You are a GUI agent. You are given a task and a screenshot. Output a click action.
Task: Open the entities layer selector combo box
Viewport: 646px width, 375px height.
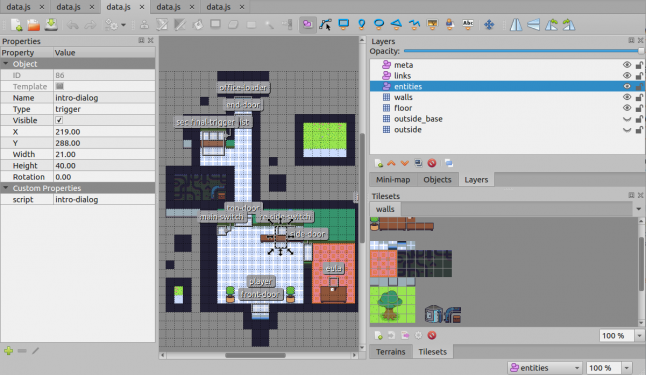coord(544,368)
